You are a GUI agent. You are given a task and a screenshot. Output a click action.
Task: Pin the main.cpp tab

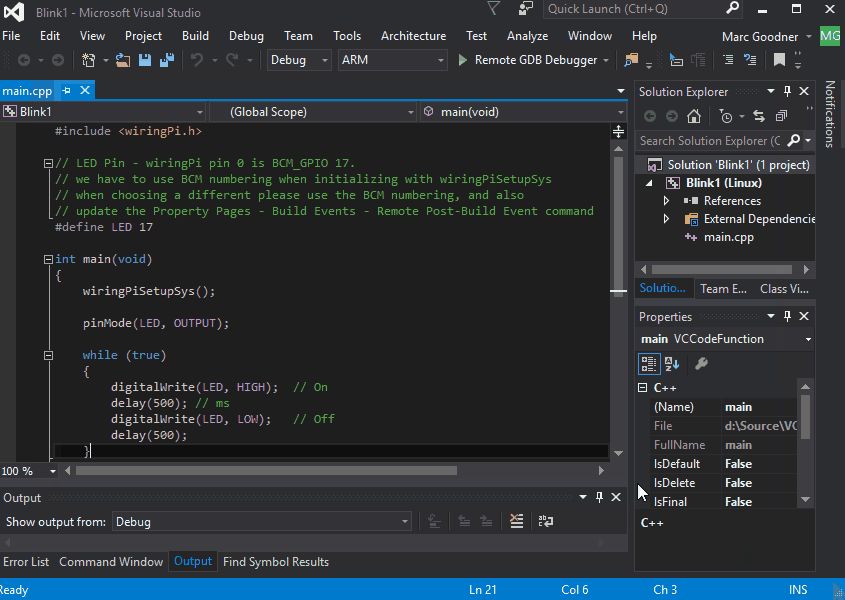66,91
